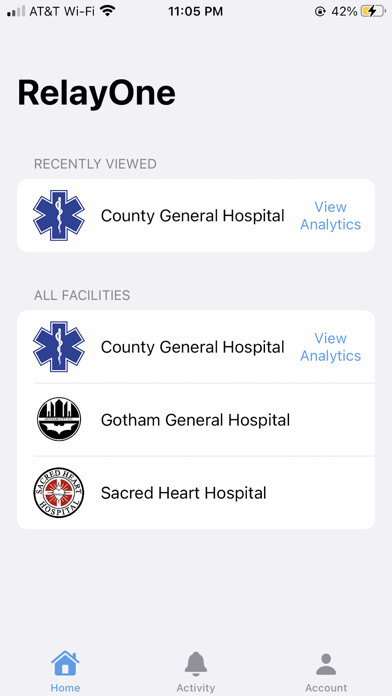Tap the Home house icon

[x=65, y=663]
